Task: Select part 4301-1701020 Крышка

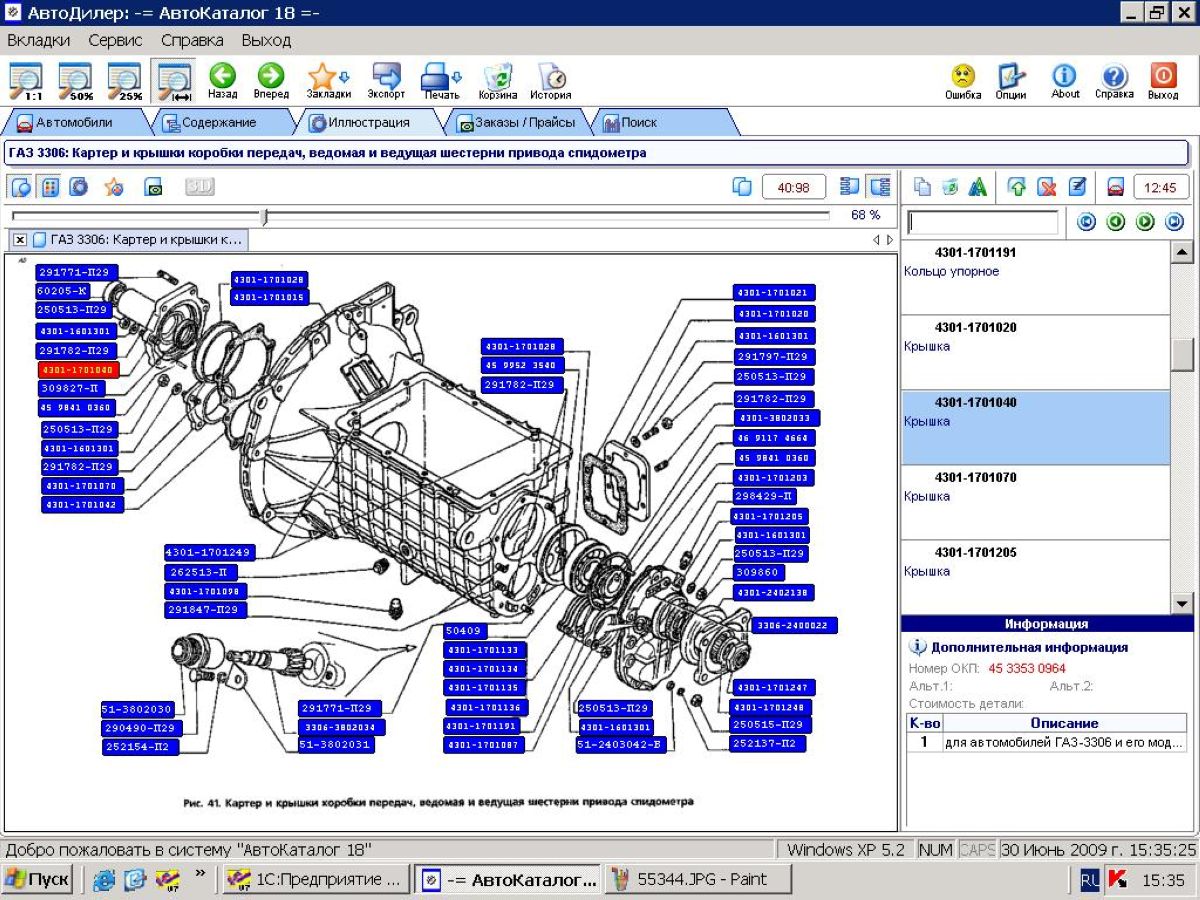Action: (1035, 352)
